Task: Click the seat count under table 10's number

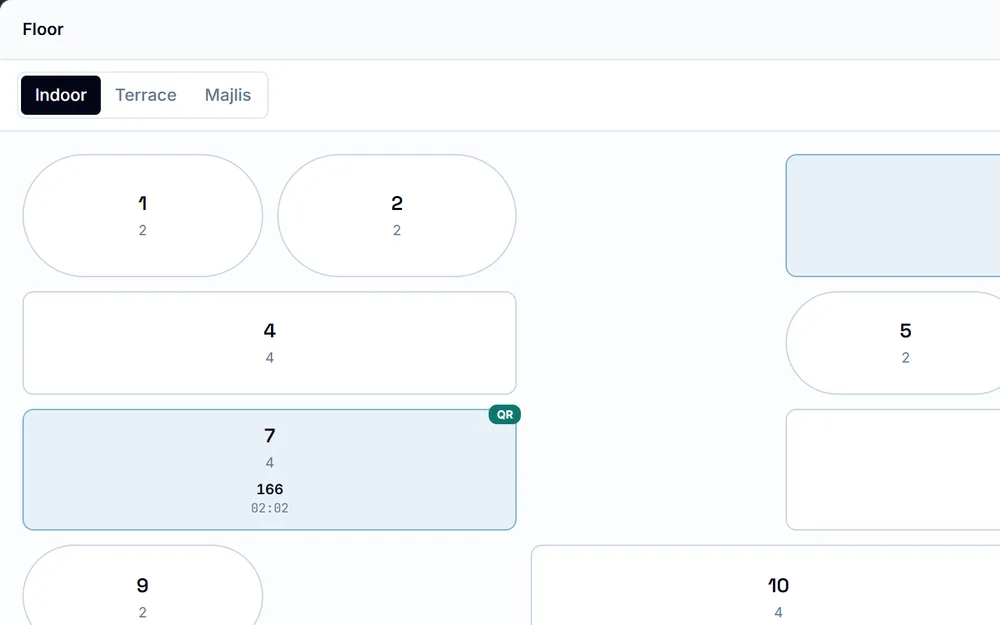Action: [x=778, y=613]
